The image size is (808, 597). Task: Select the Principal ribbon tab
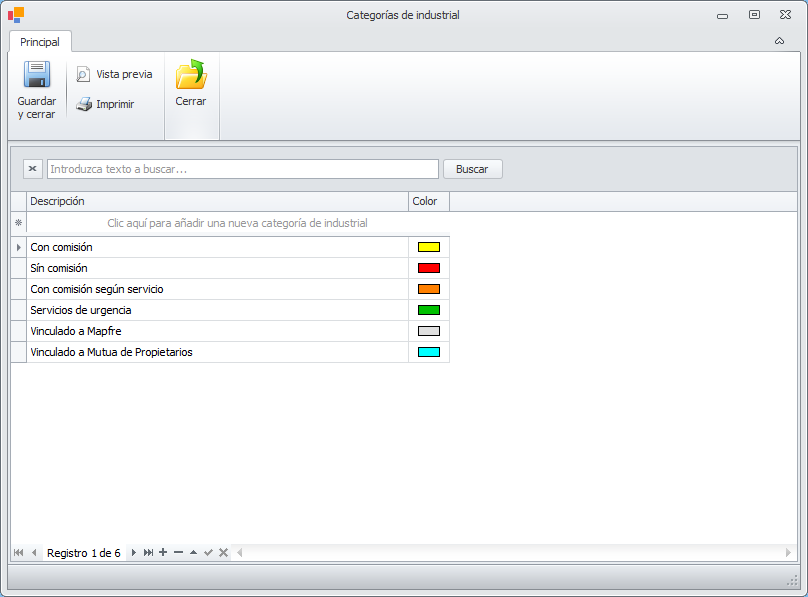tap(40, 42)
